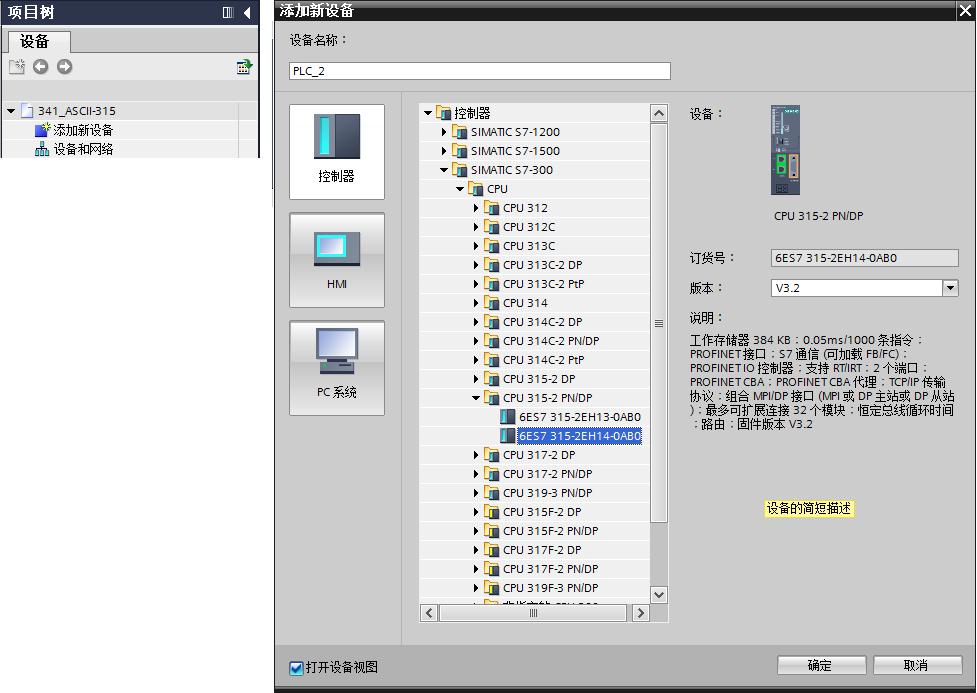Click the forward arrow in project tree toolbar
The width and height of the screenshot is (977, 693).
(x=64, y=67)
